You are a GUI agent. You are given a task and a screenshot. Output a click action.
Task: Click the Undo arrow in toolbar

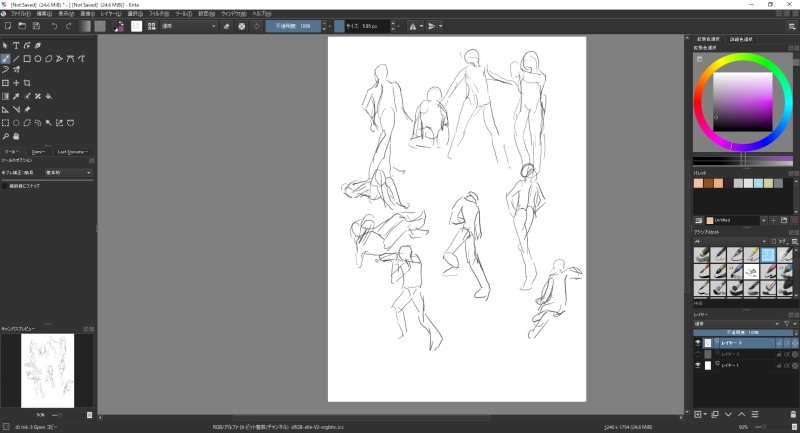[x=54, y=26]
